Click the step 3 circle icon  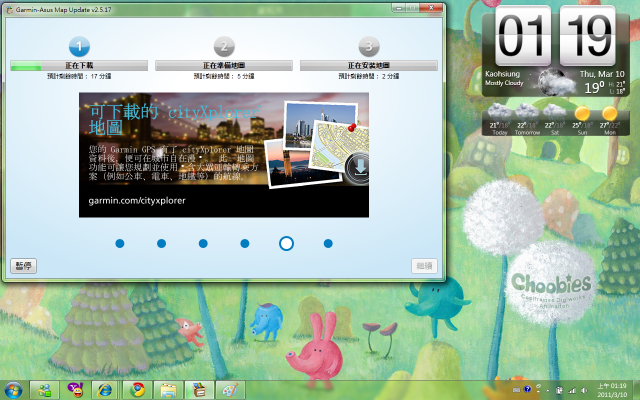click(369, 47)
